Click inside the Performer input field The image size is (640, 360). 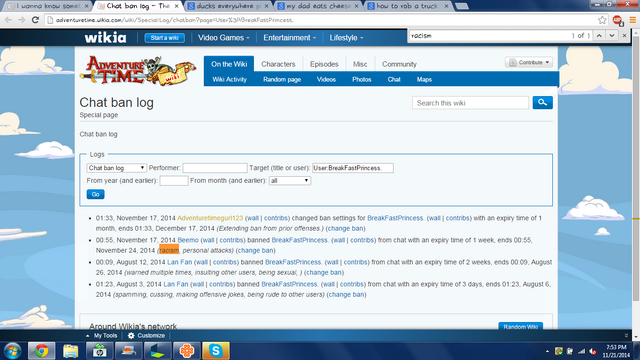coord(215,168)
